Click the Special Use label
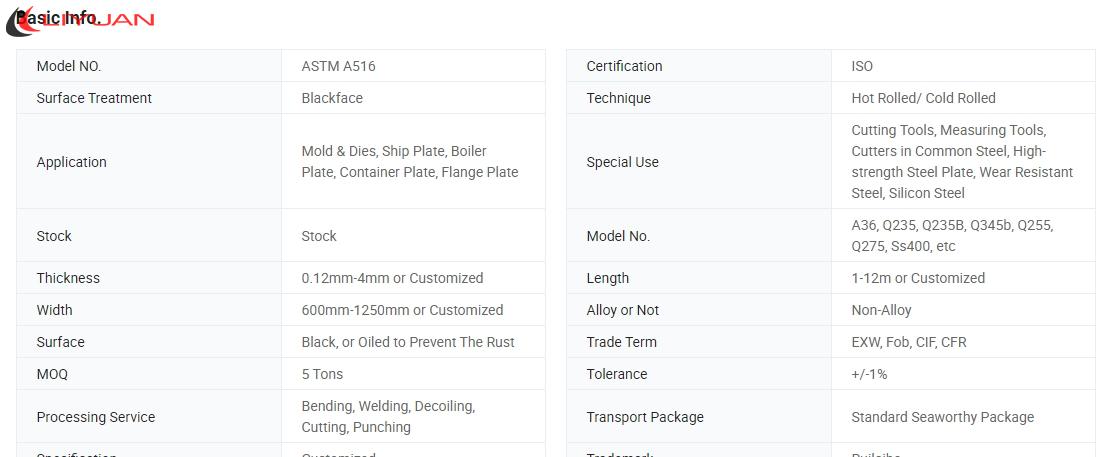Screen dimensions: 1098x457 (x=623, y=162)
